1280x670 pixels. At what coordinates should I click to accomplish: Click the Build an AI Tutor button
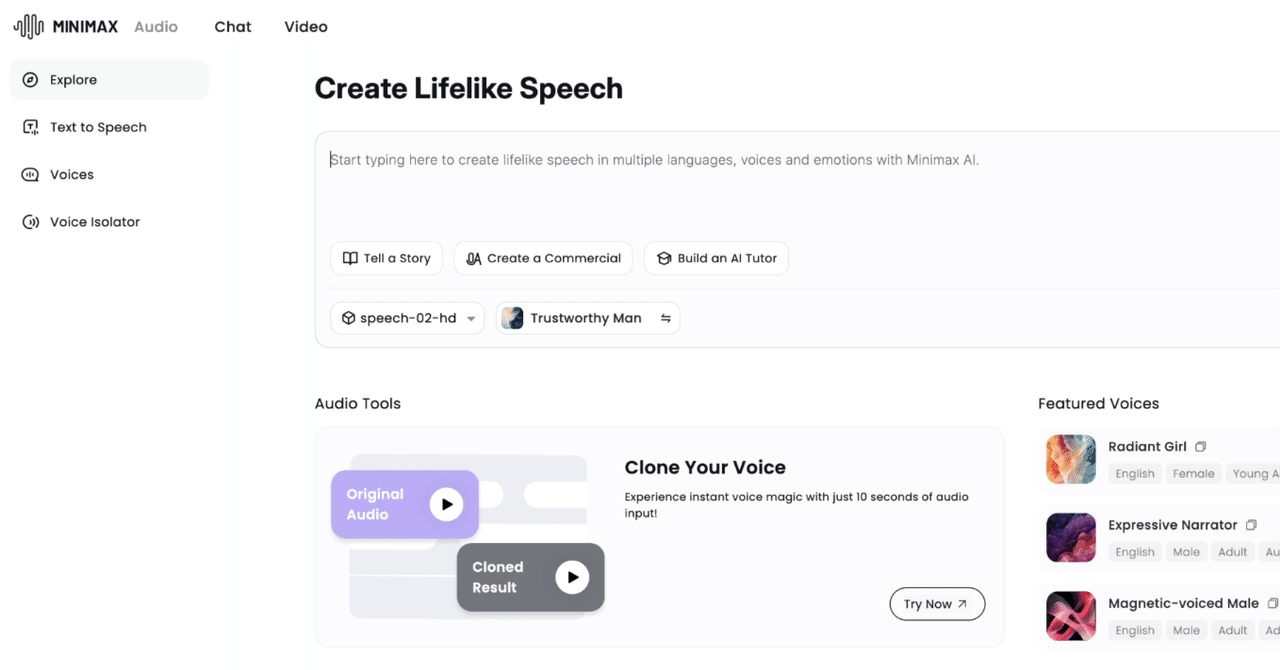[716, 258]
